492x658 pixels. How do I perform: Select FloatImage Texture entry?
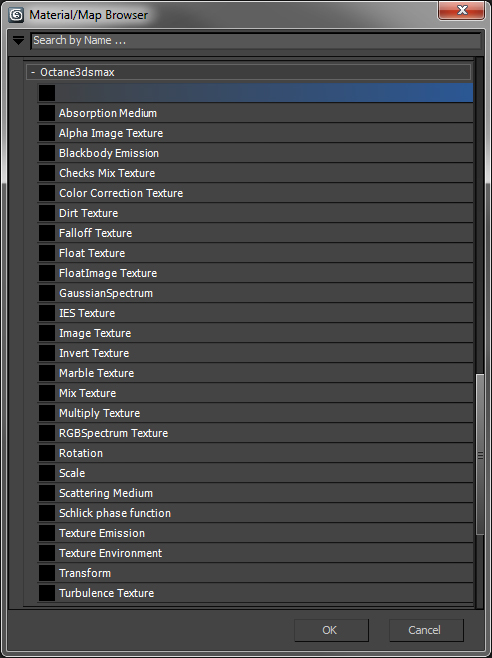pos(255,273)
